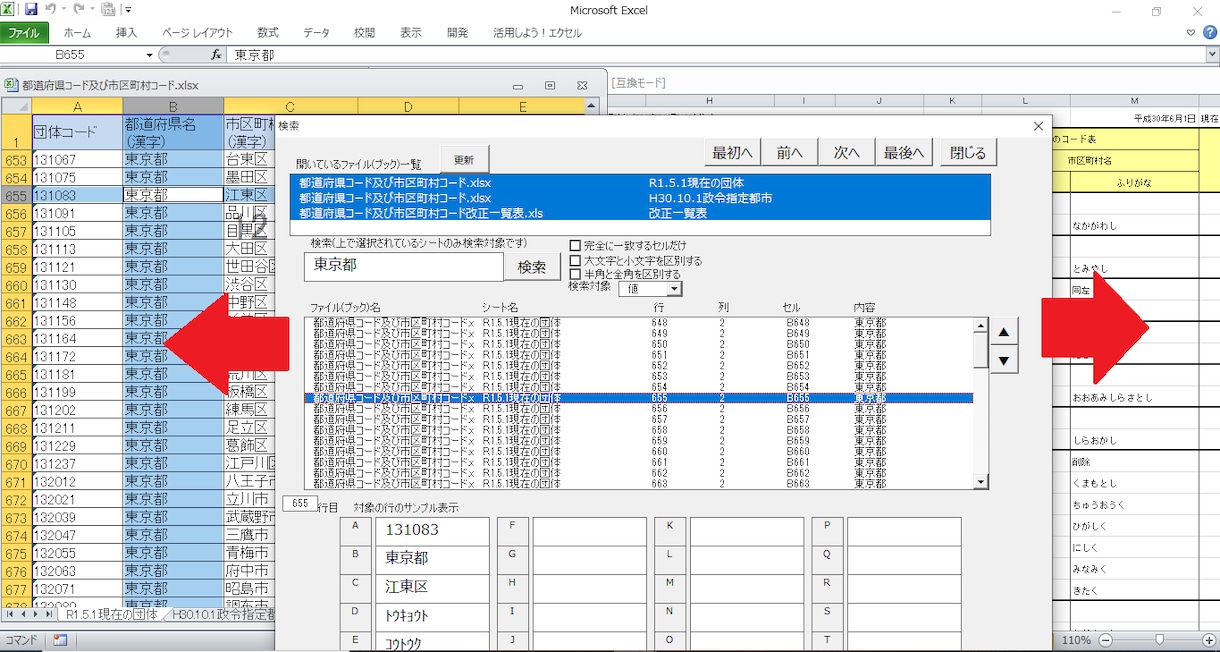The height and width of the screenshot is (652, 1220).
Task: Enable 完全に一致するセルだけ checkbox
Action: point(575,245)
